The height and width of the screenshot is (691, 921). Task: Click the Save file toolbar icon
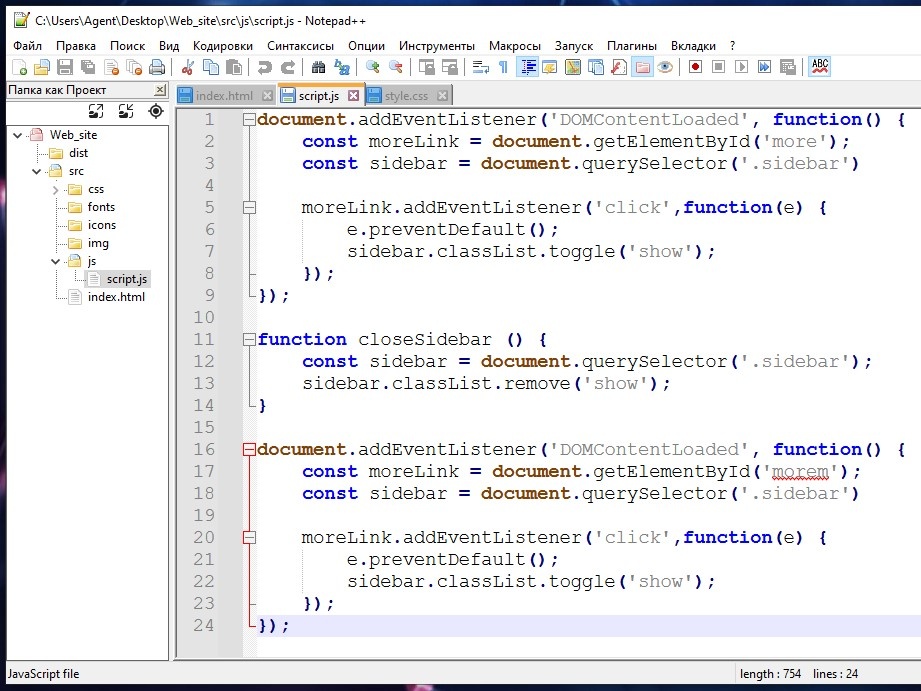(65, 67)
